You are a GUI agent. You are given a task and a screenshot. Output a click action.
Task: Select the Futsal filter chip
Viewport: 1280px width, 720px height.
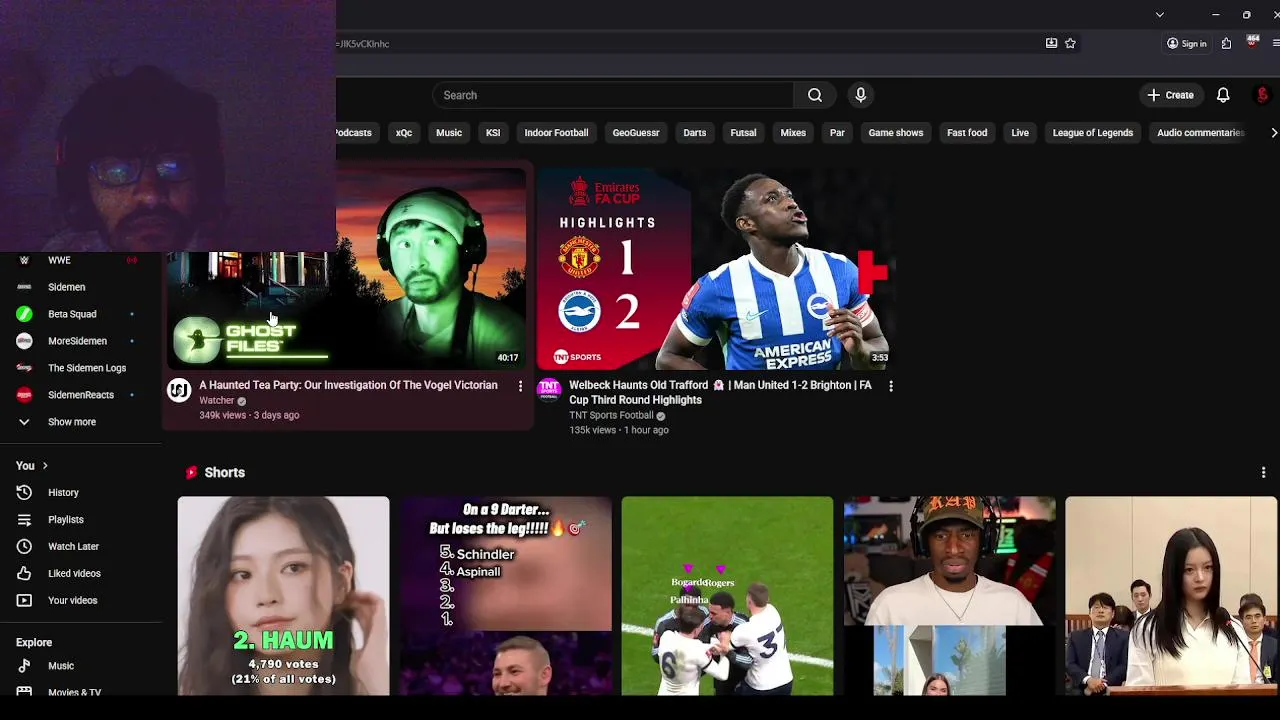[743, 132]
